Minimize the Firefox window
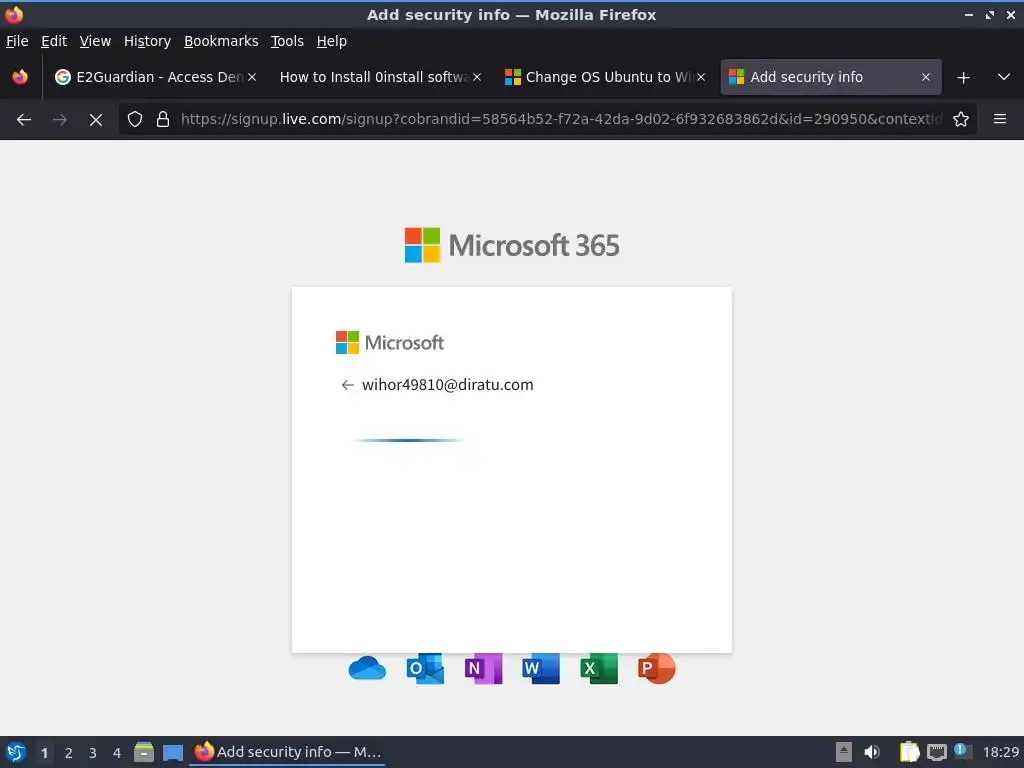Viewport: 1024px width, 768px height. pos(968,14)
